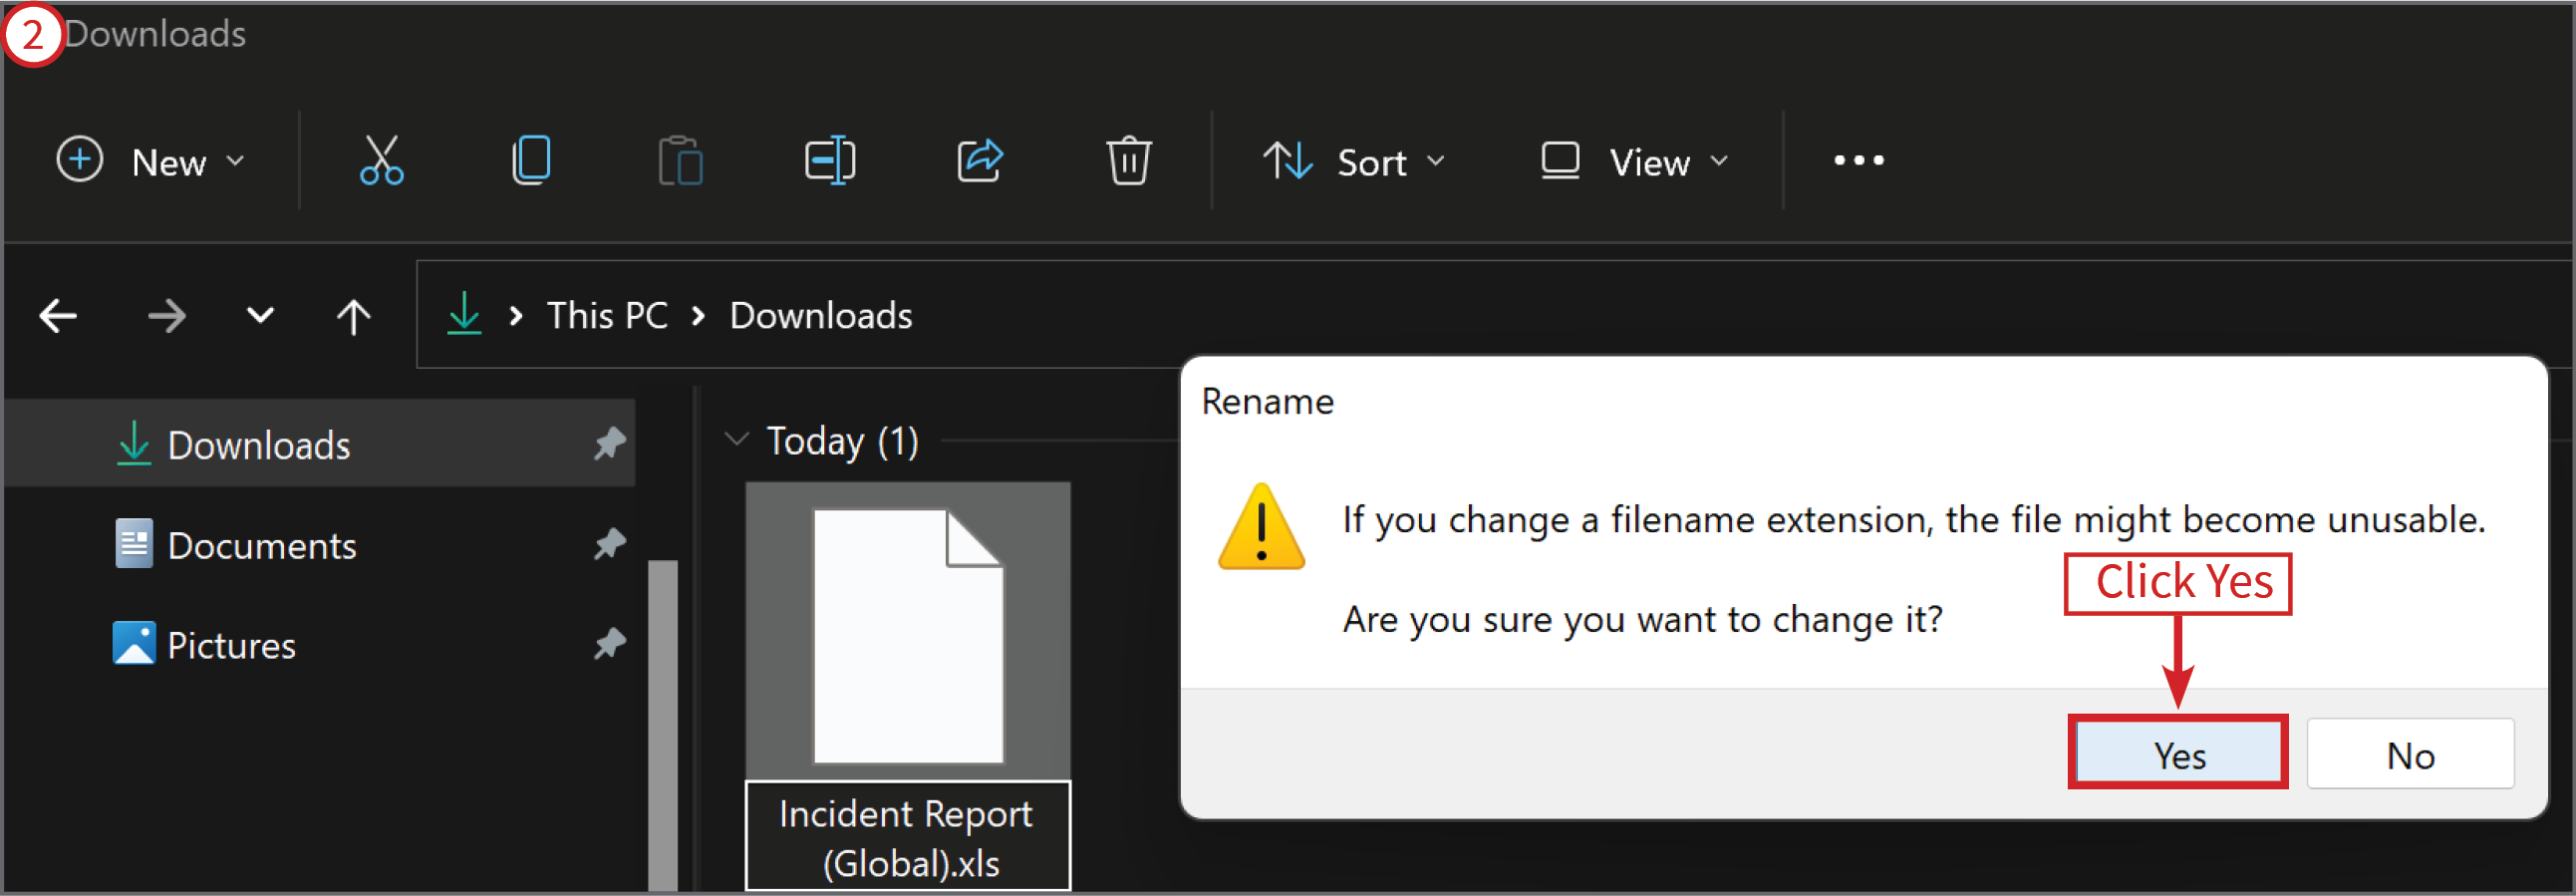Click the Sort arrows icon
This screenshot has height=896, width=2576.
click(1286, 160)
